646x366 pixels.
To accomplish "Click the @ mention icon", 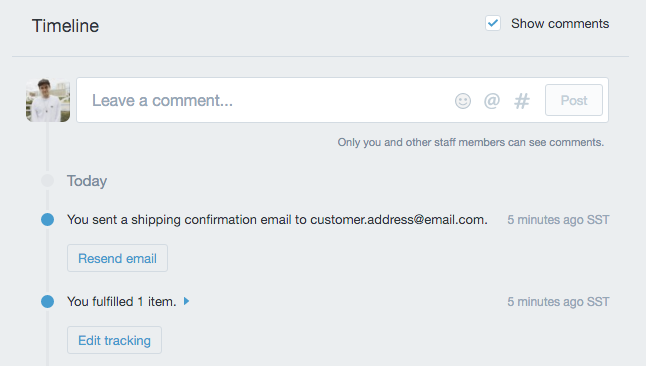I will [492, 101].
